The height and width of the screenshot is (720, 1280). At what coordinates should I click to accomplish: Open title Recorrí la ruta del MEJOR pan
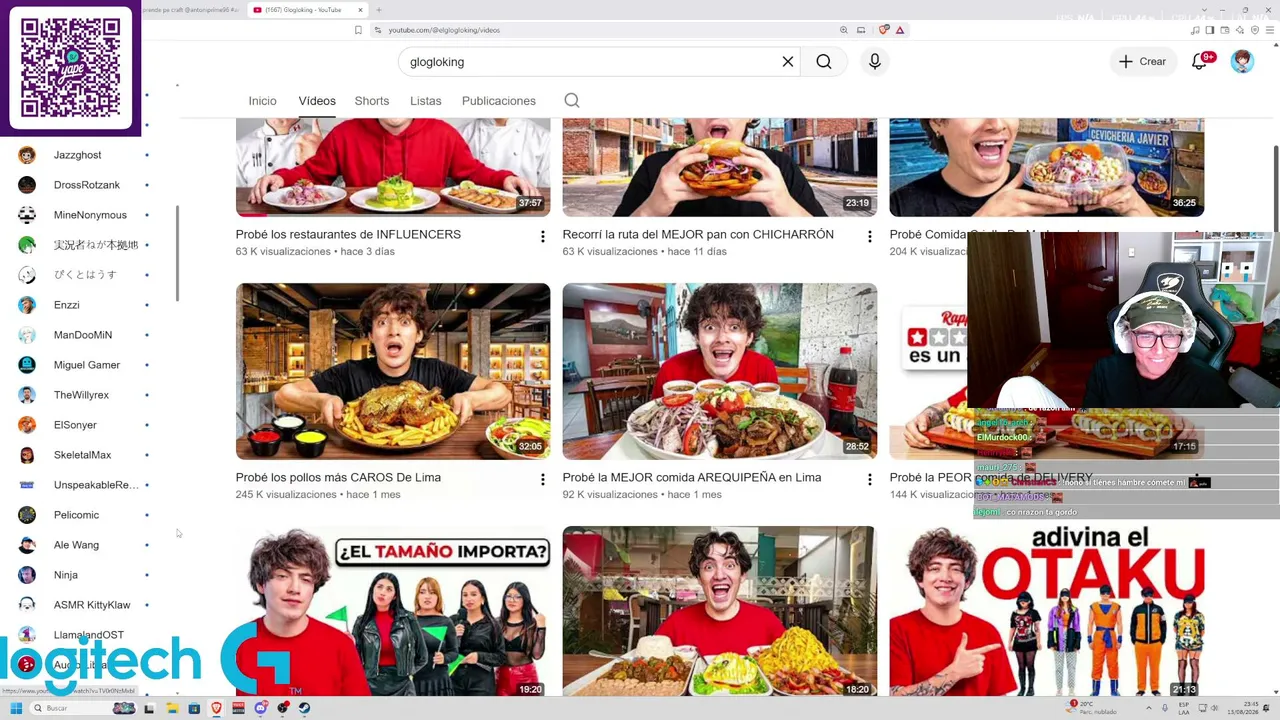[x=698, y=234]
